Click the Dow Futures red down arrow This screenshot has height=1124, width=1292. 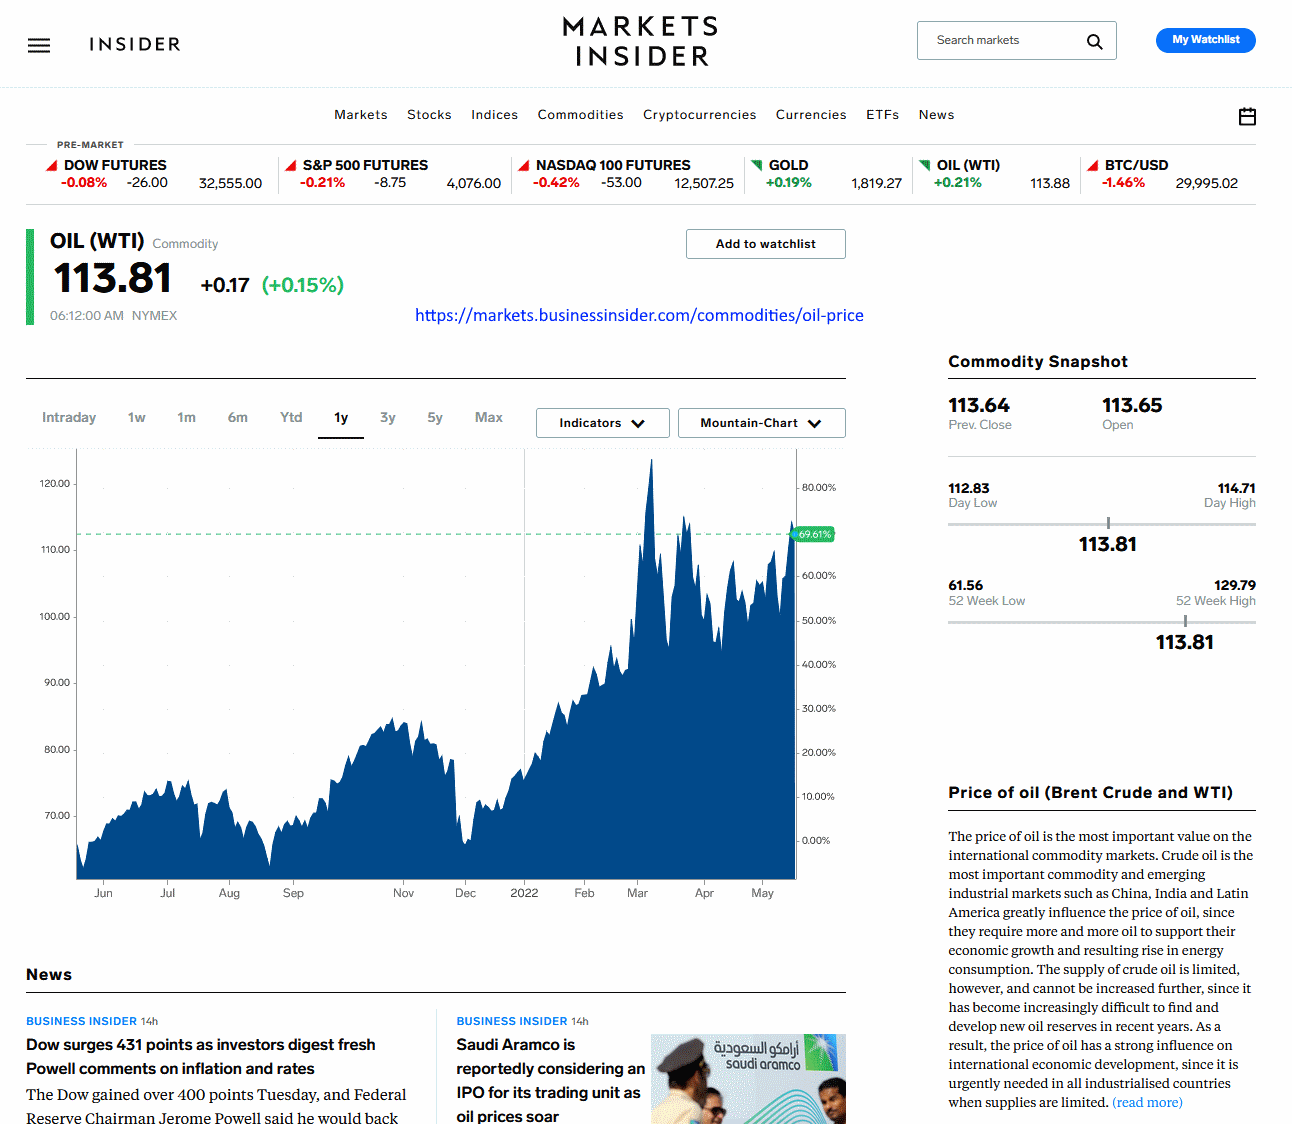tap(52, 165)
